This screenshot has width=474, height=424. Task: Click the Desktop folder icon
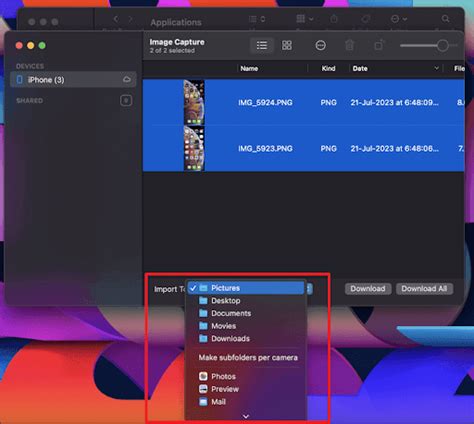(x=203, y=301)
